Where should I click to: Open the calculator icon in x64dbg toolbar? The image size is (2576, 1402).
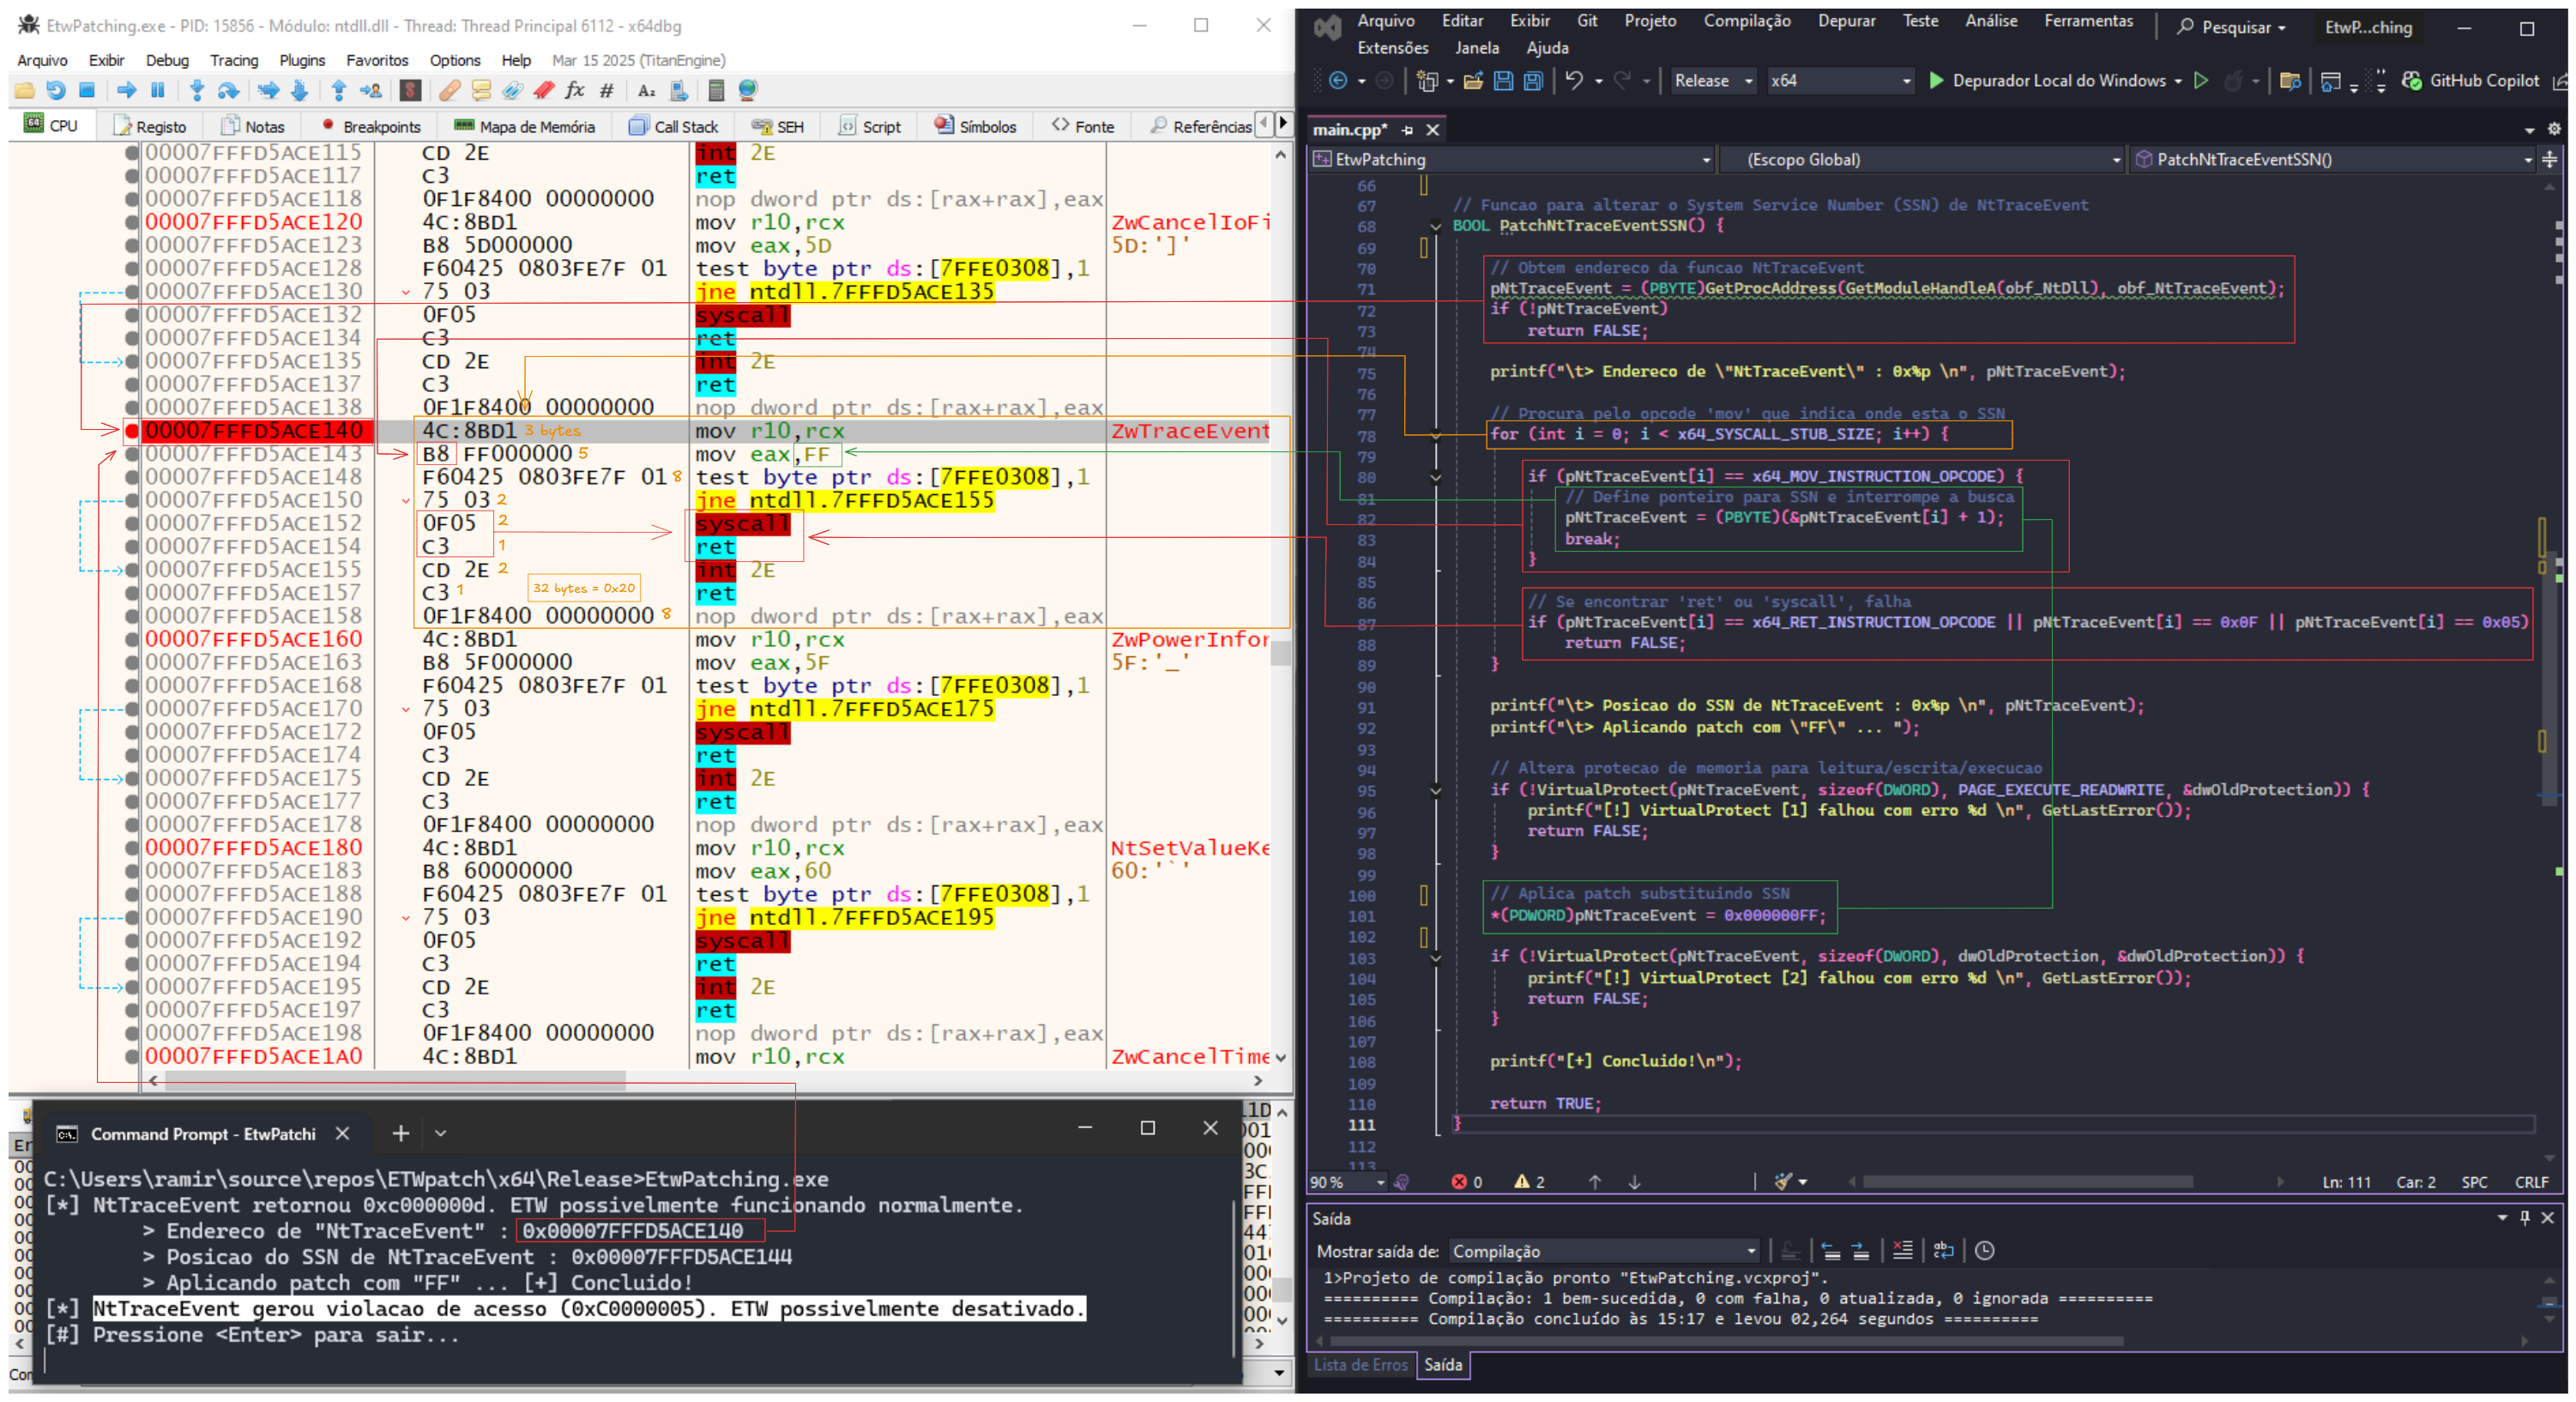click(x=715, y=91)
